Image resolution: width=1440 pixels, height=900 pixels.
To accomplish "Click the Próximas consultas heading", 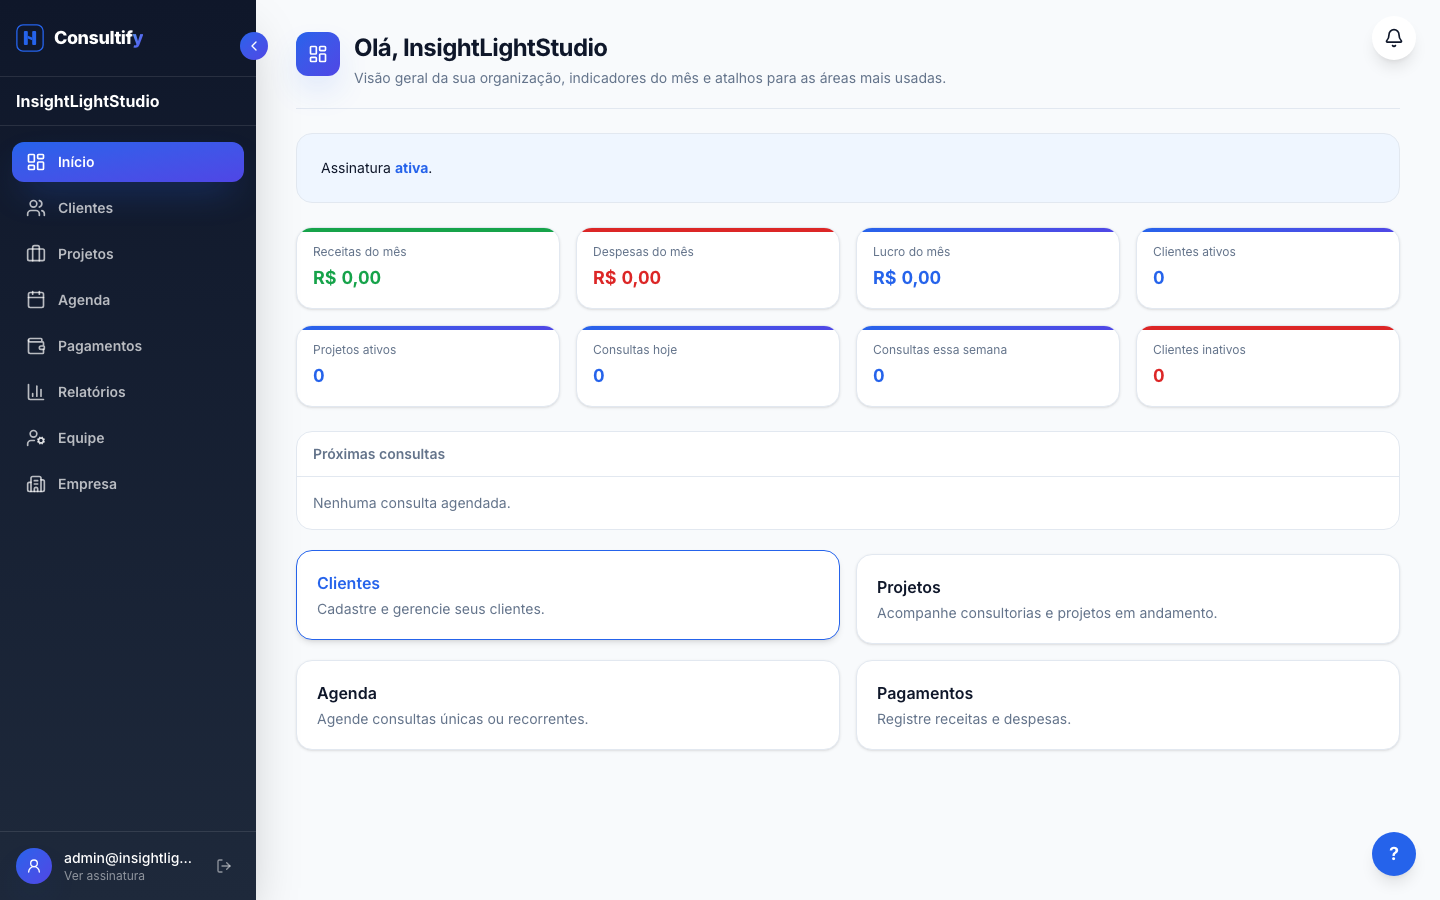I will 379,454.
